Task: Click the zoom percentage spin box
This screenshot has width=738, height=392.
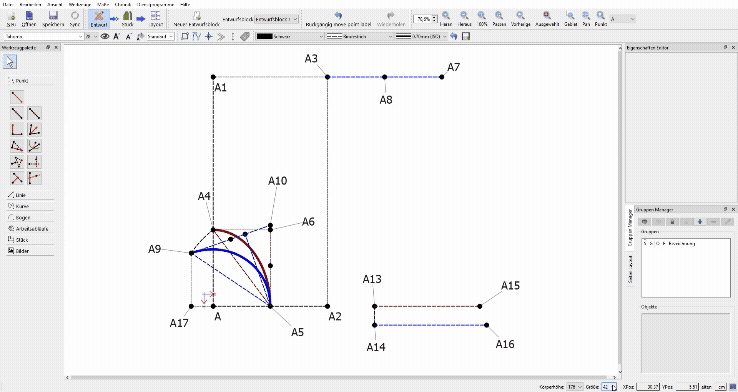Action: [x=425, y=19]
